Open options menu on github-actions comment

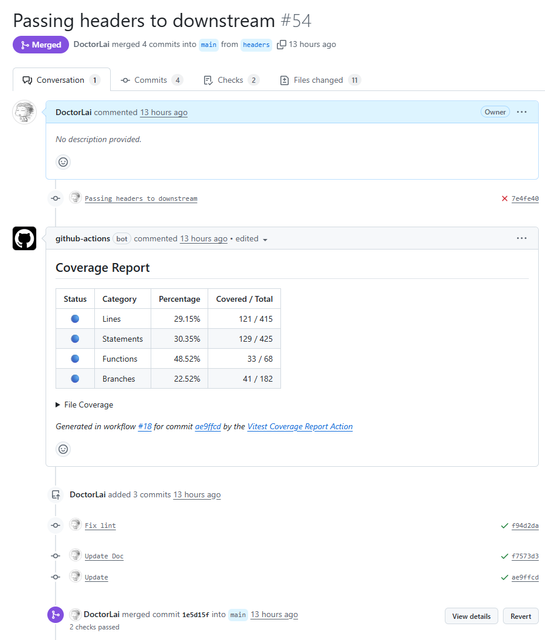coord(521,238)
